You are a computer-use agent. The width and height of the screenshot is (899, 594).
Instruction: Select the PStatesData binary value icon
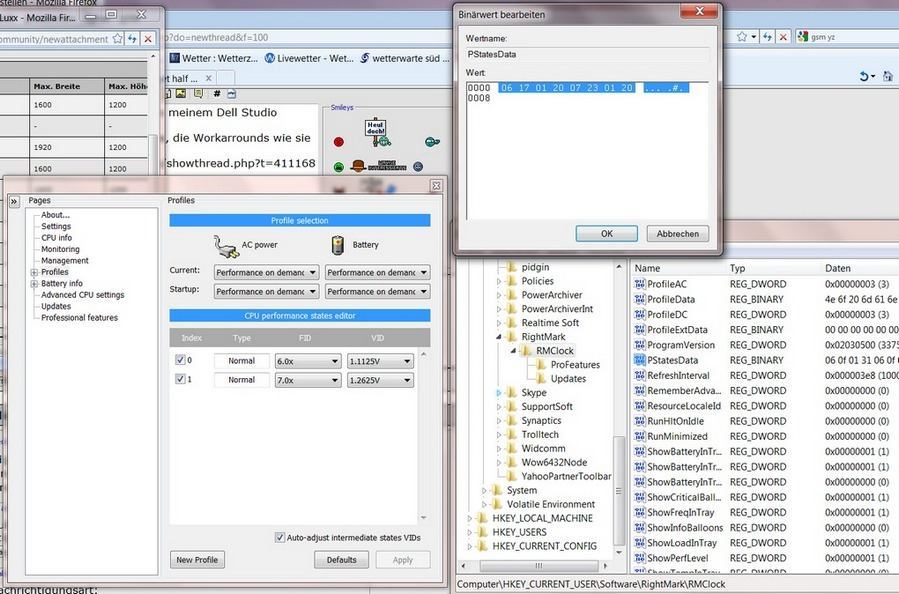(x=639, y=360)
